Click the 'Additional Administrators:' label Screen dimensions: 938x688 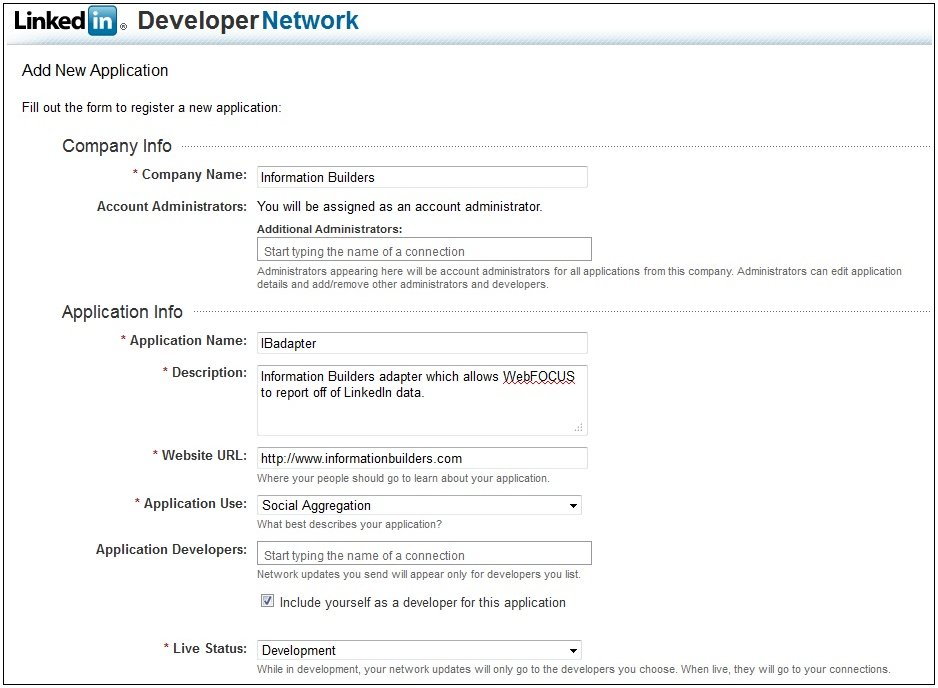tap(330, 229)
